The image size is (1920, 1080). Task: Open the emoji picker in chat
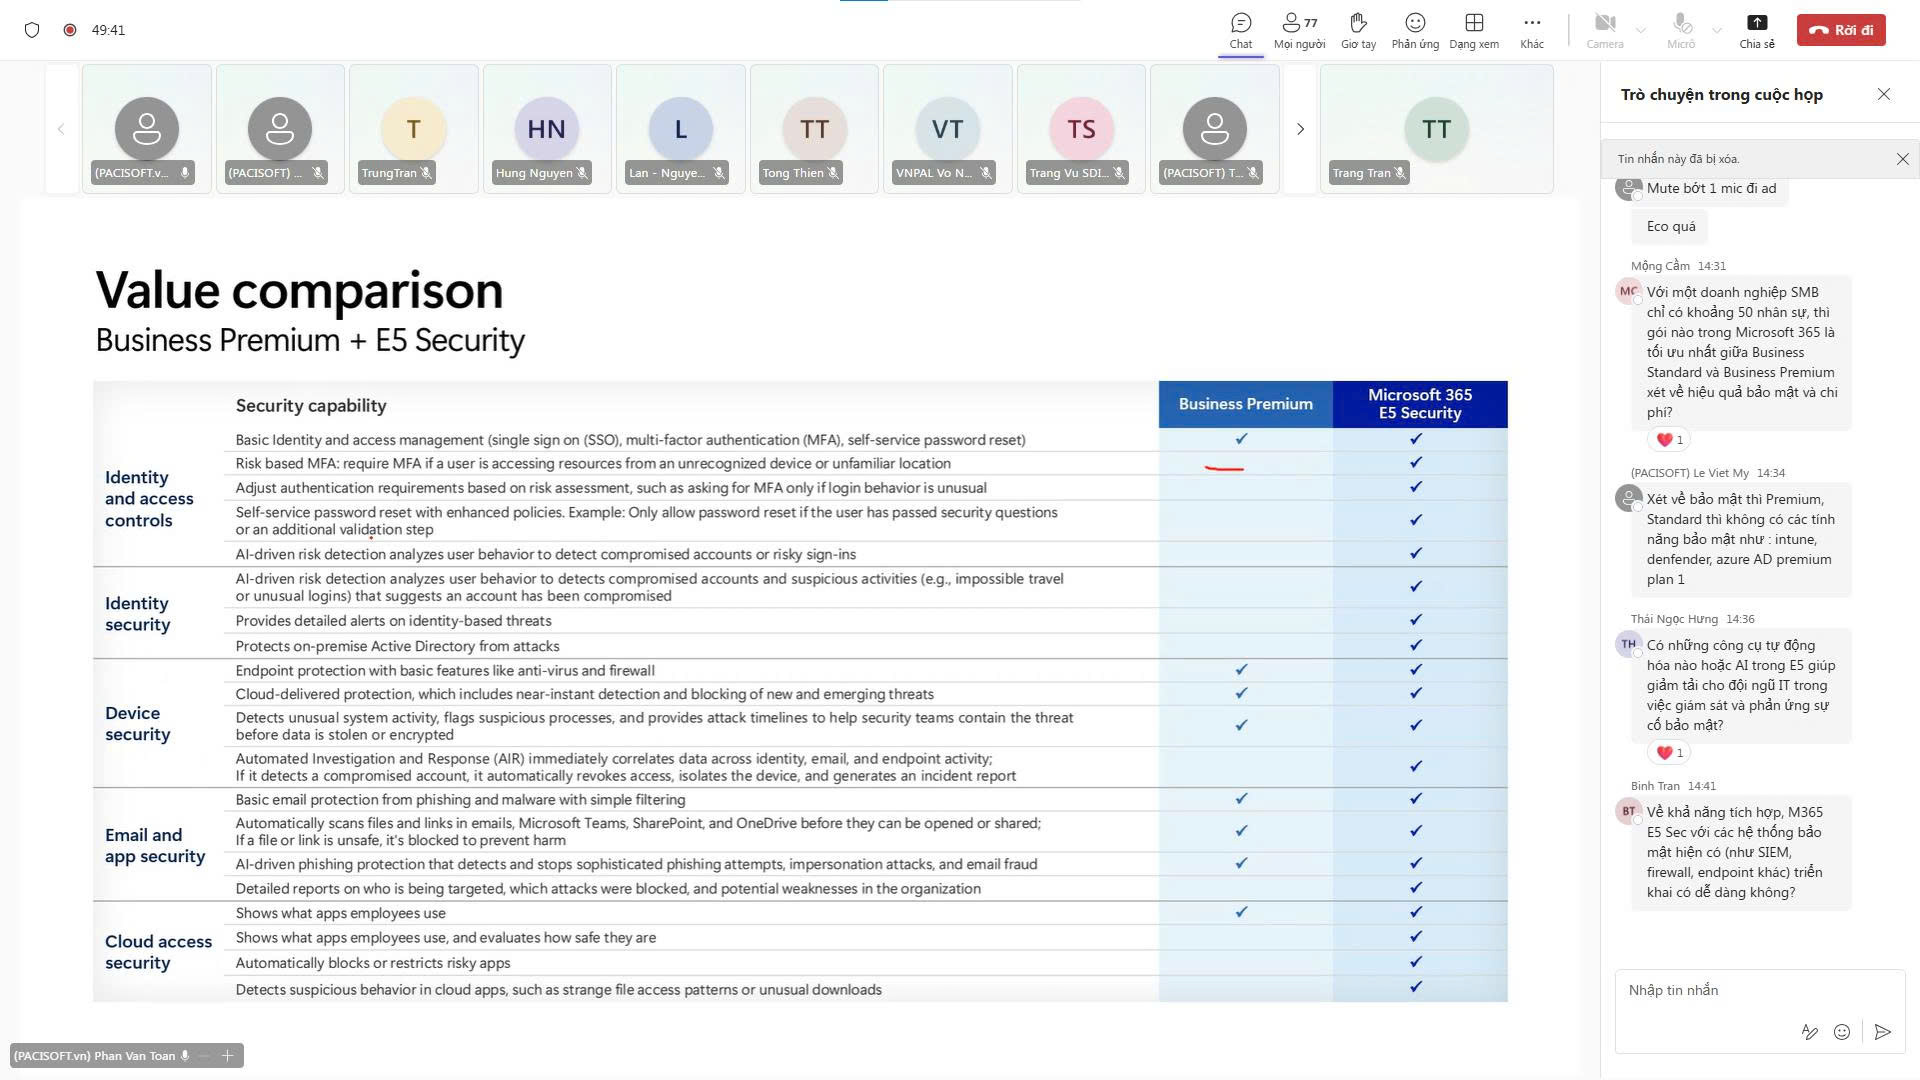click(x=1842, y=1032)
